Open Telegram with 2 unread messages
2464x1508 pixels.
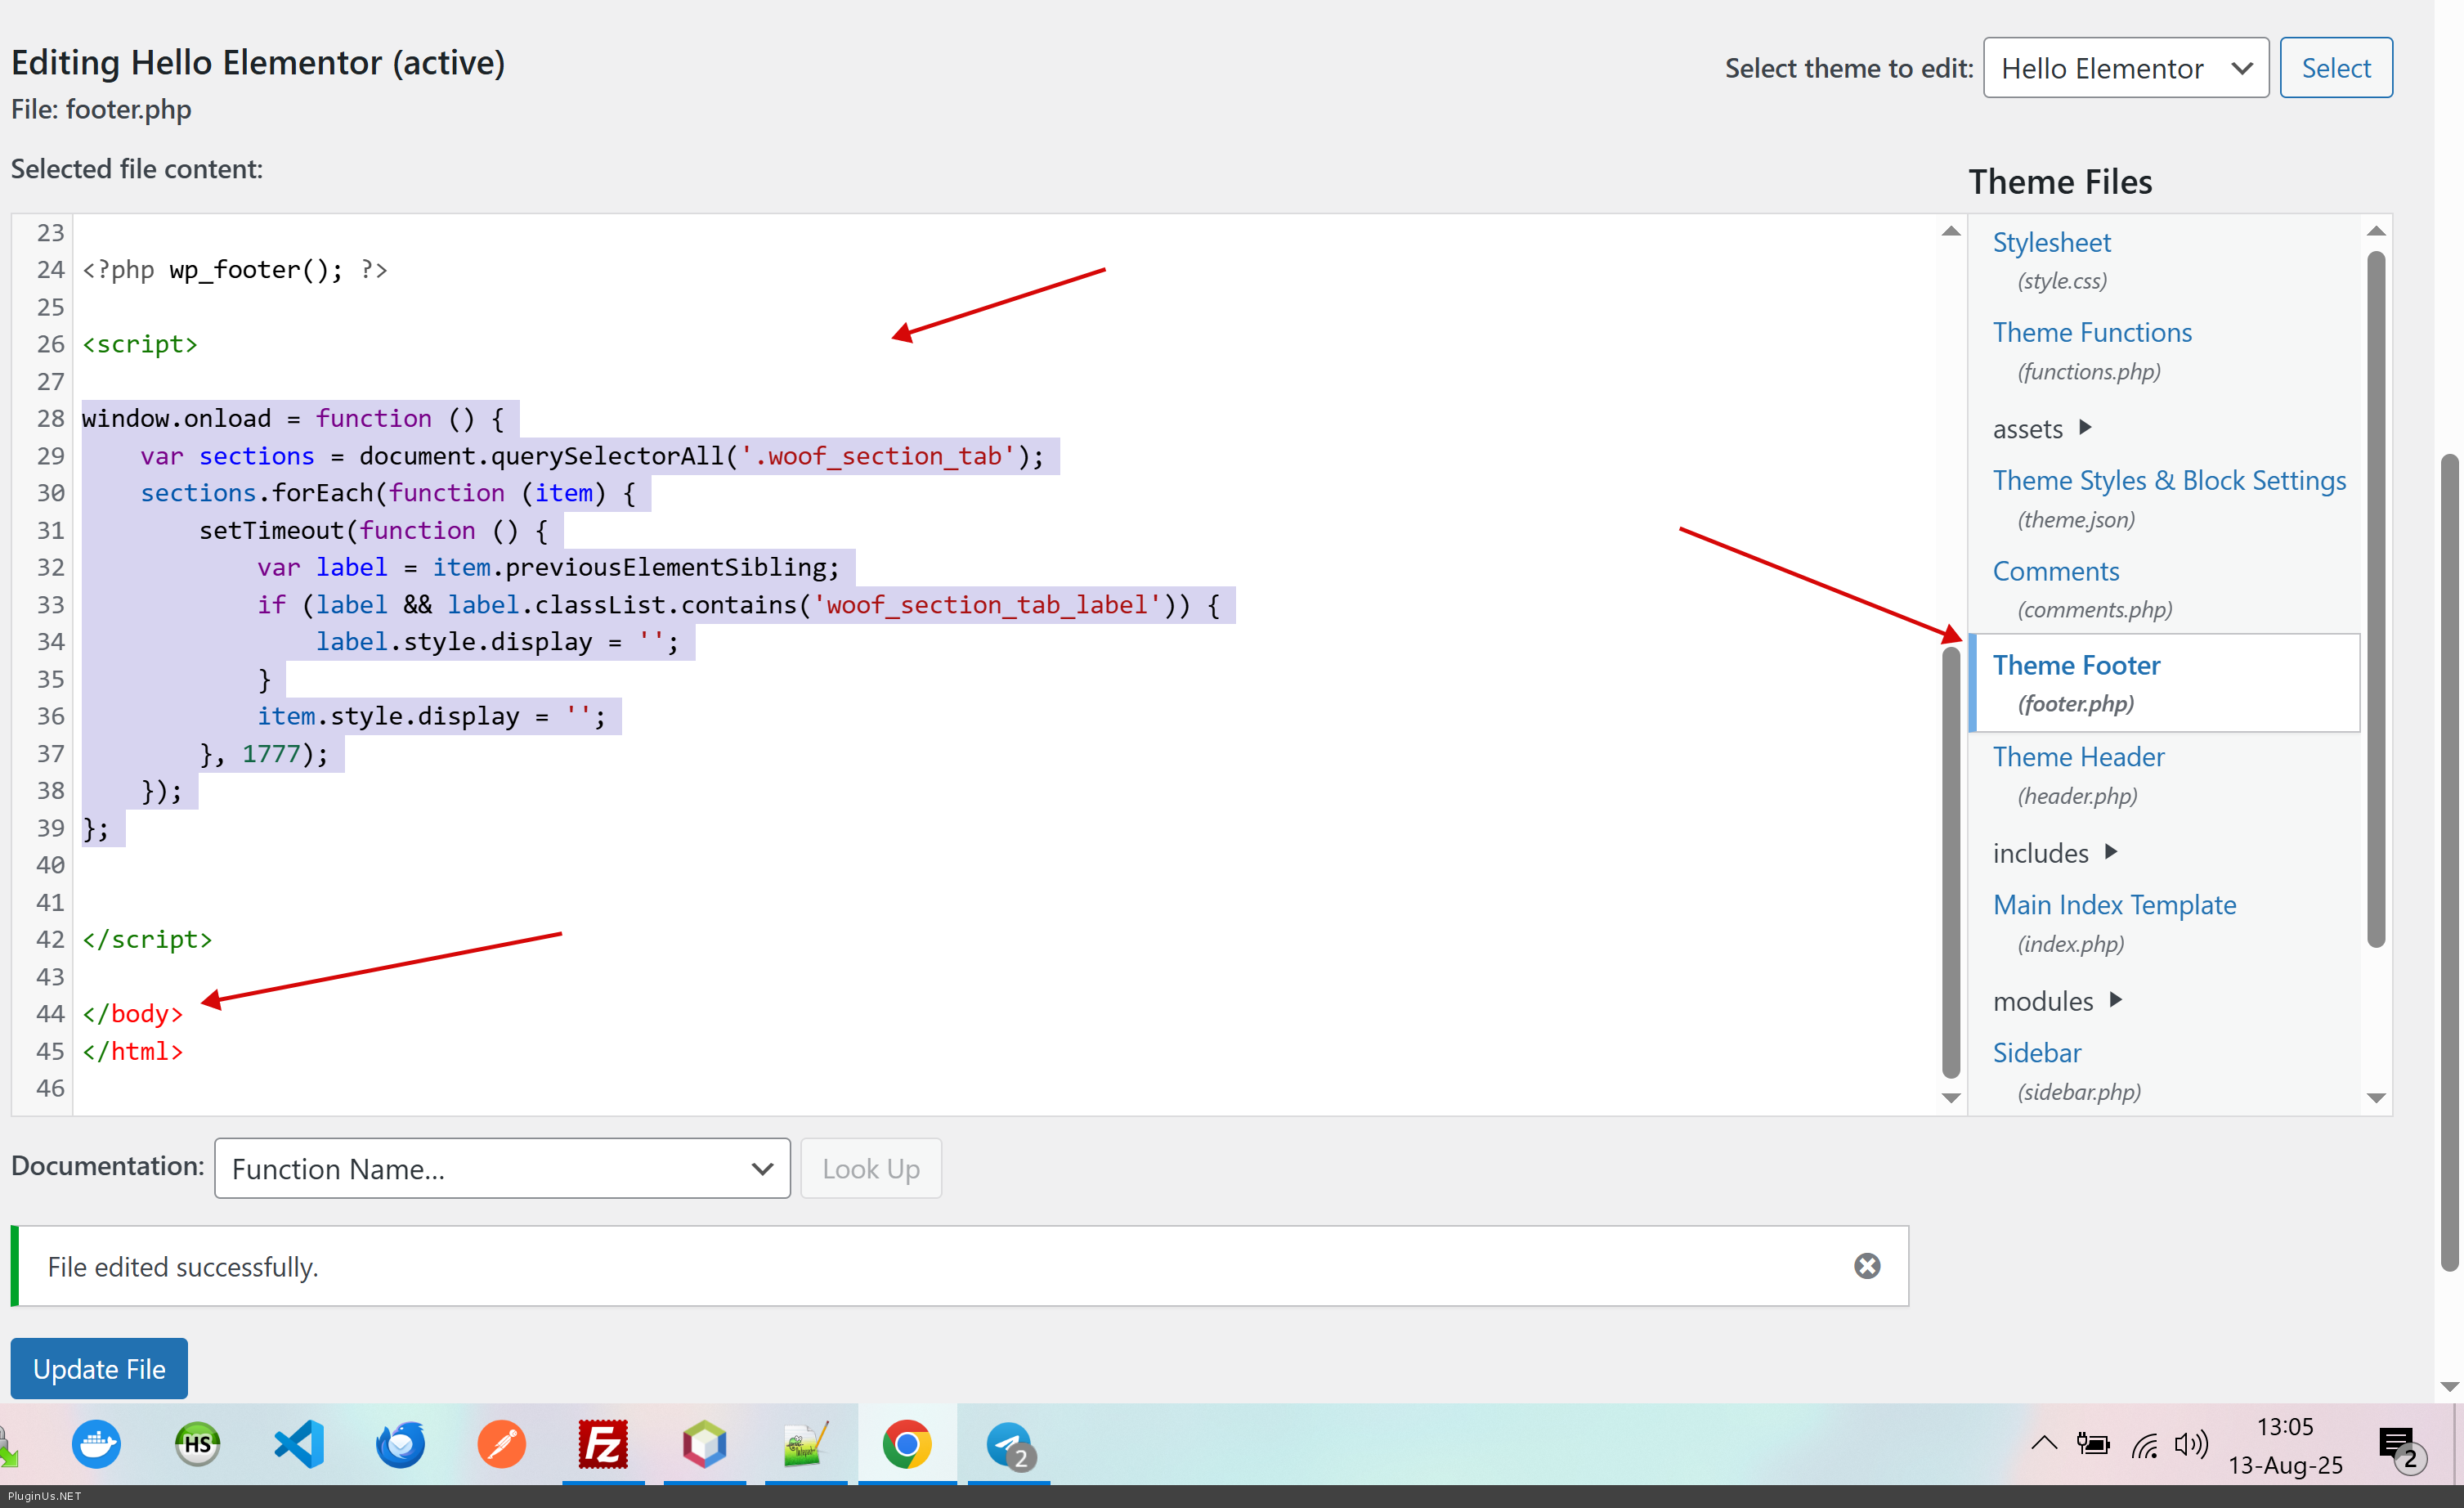tap(1008, 1444)
